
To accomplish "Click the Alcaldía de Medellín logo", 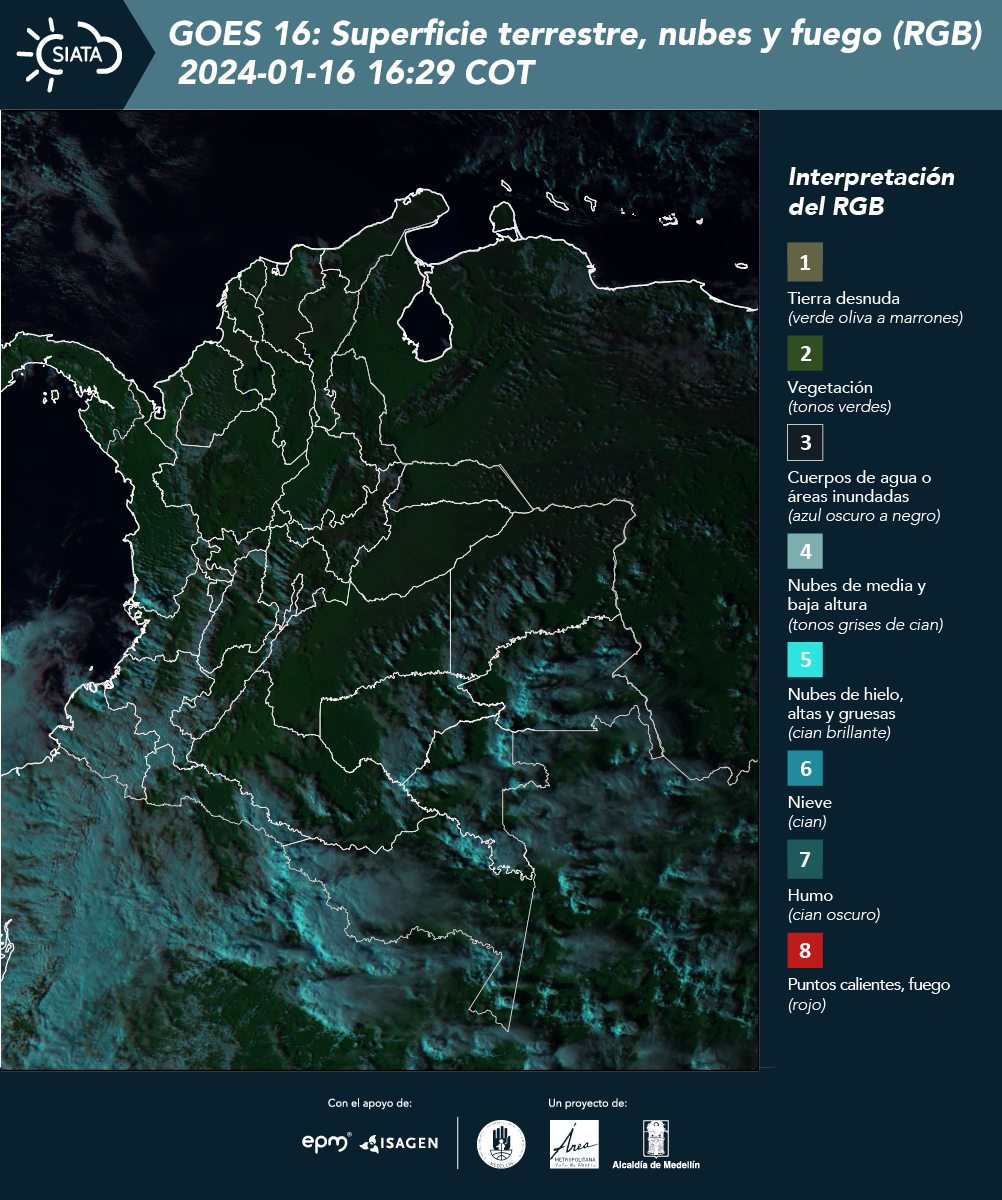I will tap(656, 1145).
